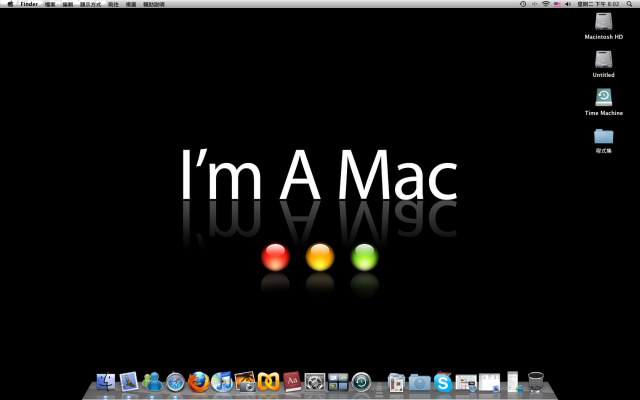Open the 視窗 menu
The width and height of the screenshot is (640, 400).
(x=131, y=4)
